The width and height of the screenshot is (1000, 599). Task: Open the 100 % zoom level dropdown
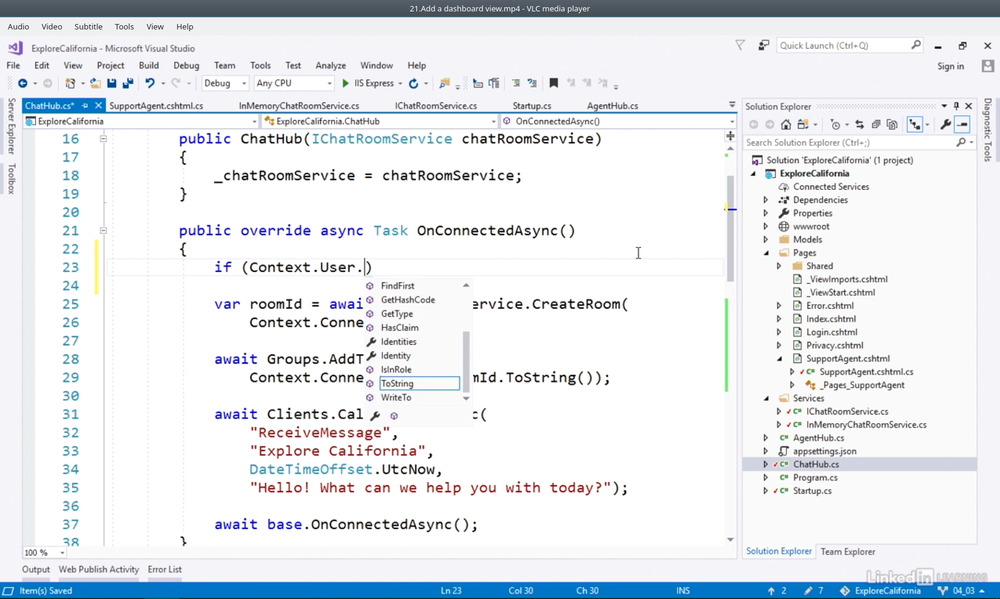tap(62, 552)
